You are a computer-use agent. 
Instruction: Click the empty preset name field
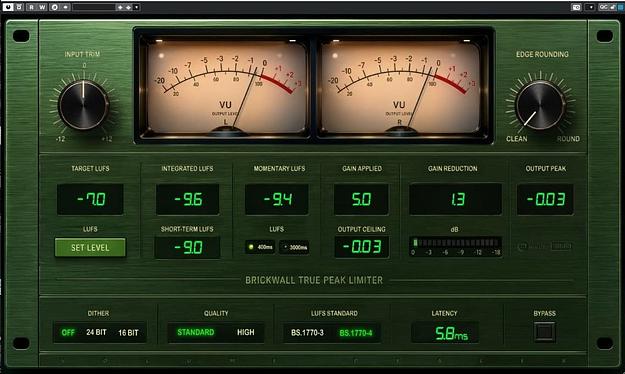(94, 7)
